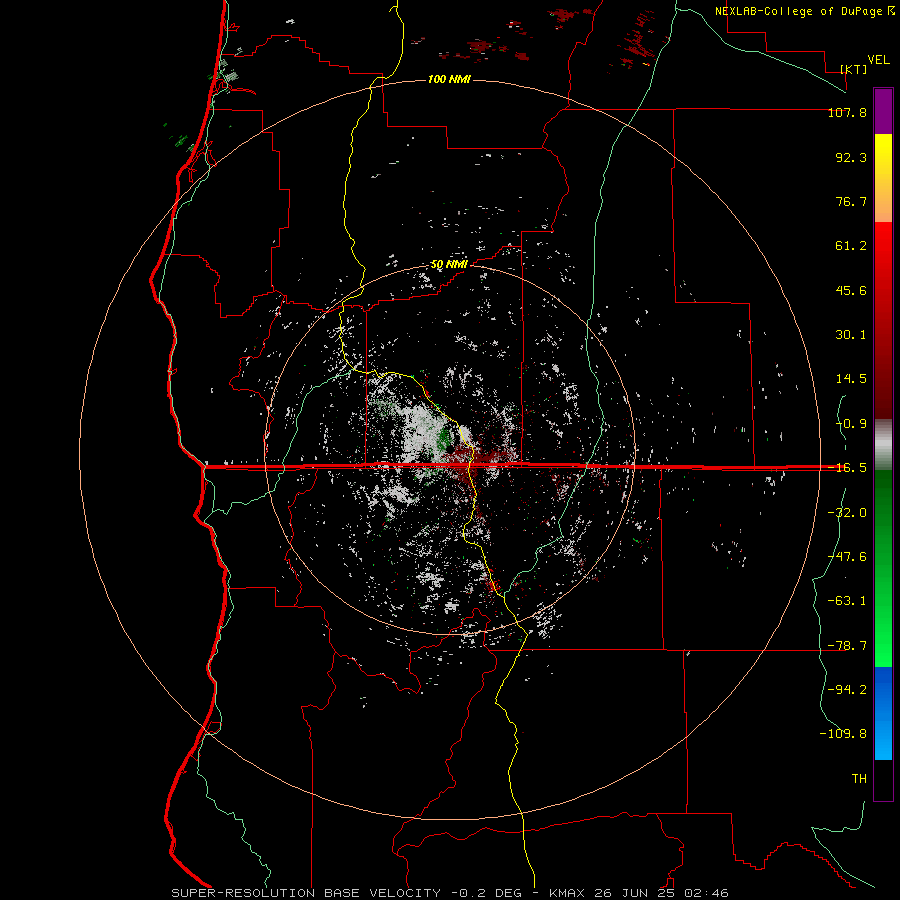Image resolution: width=900 pixels, height=900 pixels.
Task: Select the -63.1 velocity scale value
Action: (847, 601)
